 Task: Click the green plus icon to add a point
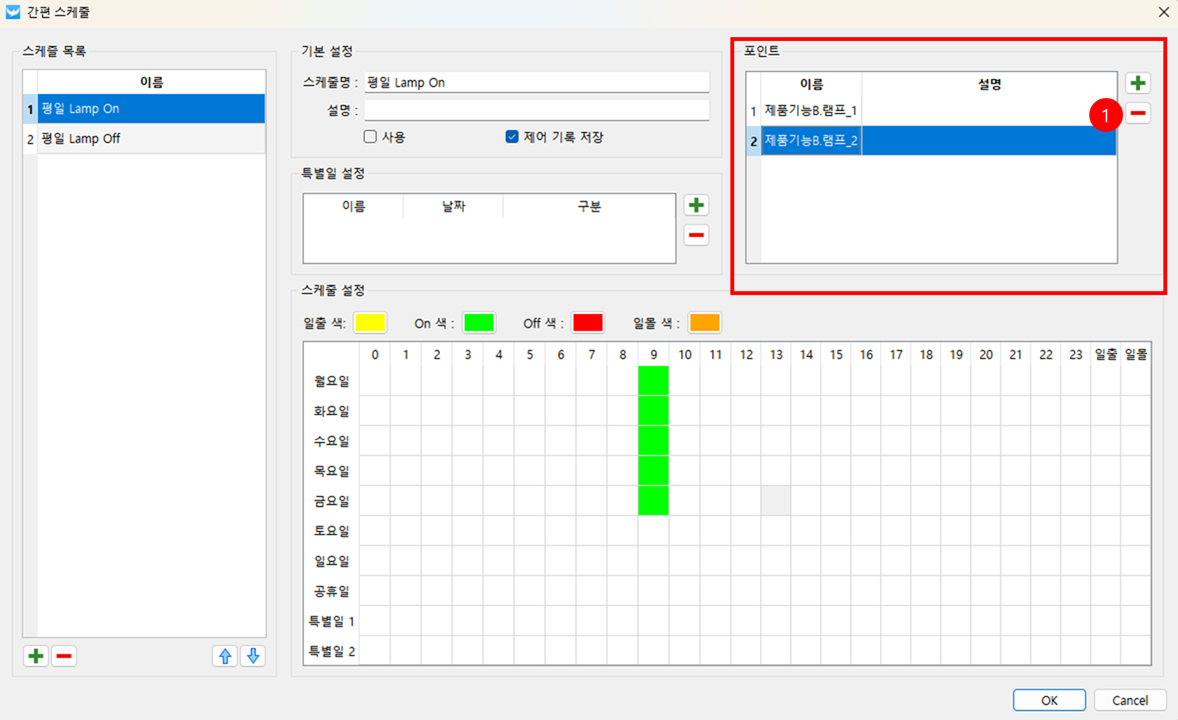tap(1137, 83)
